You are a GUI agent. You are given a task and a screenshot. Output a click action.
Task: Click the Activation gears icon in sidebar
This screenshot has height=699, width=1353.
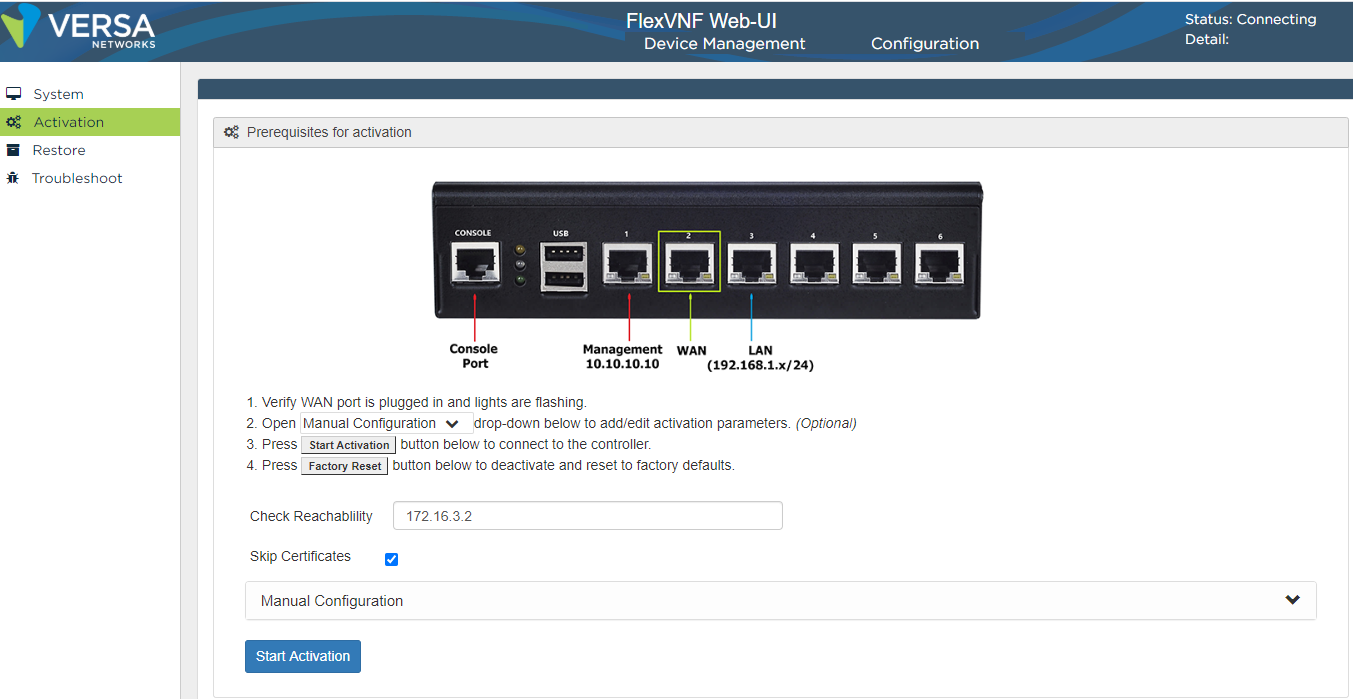pos(13,122)
